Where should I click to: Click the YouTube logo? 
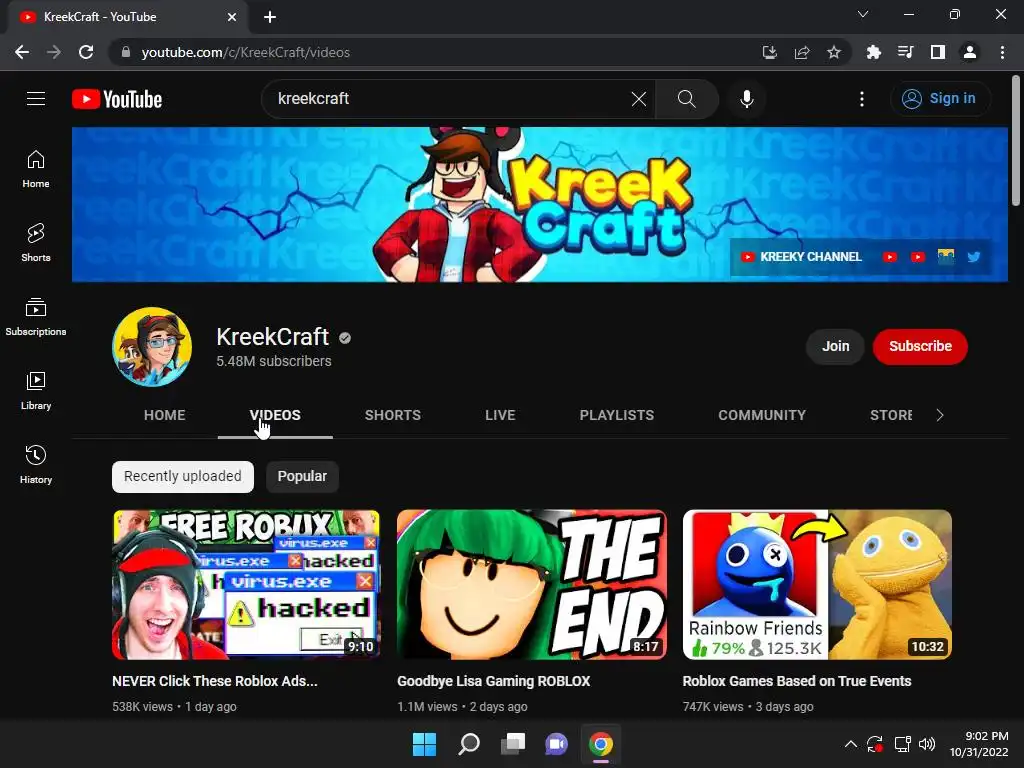(117, 99)
